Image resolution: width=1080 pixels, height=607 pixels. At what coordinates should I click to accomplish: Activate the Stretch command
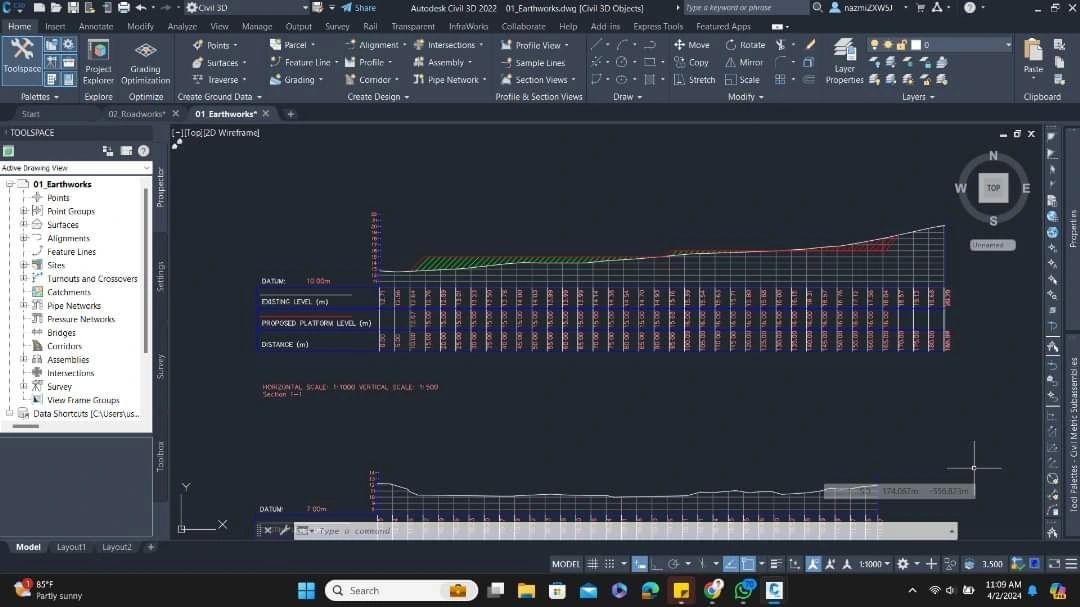(x=697, y=79)
